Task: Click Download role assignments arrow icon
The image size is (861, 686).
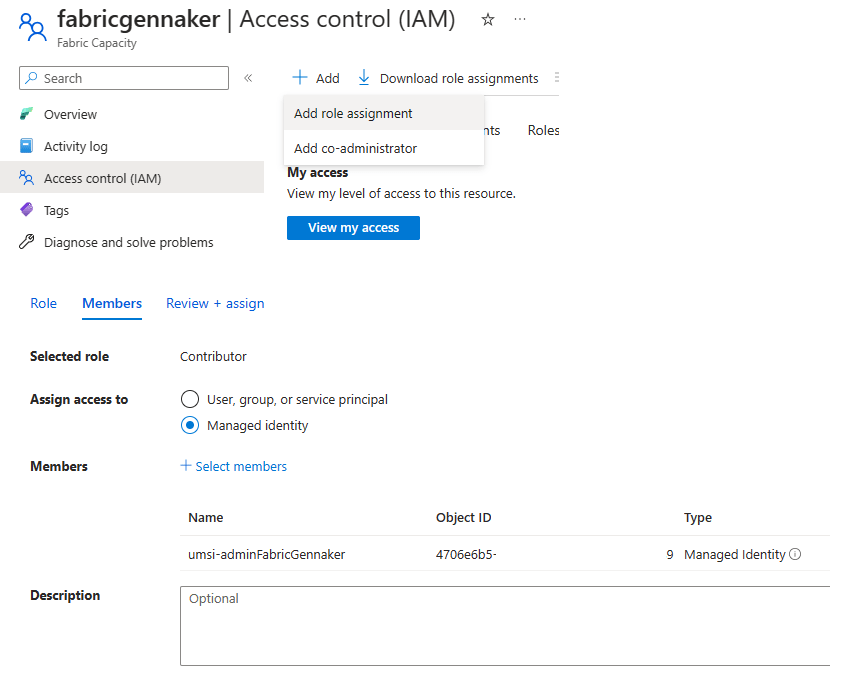Action: (364, 78)
